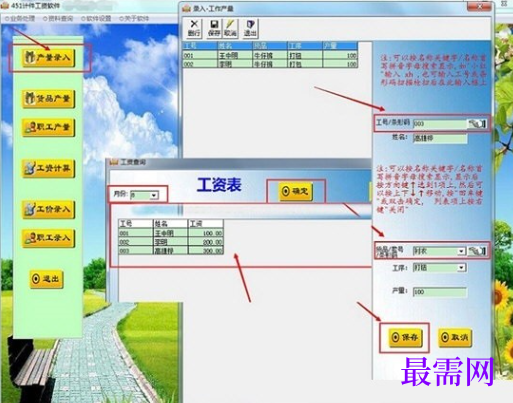Click the search icon beside 工号/条形码 field
Screen dimensions: 513x403
tap(477, 124)
